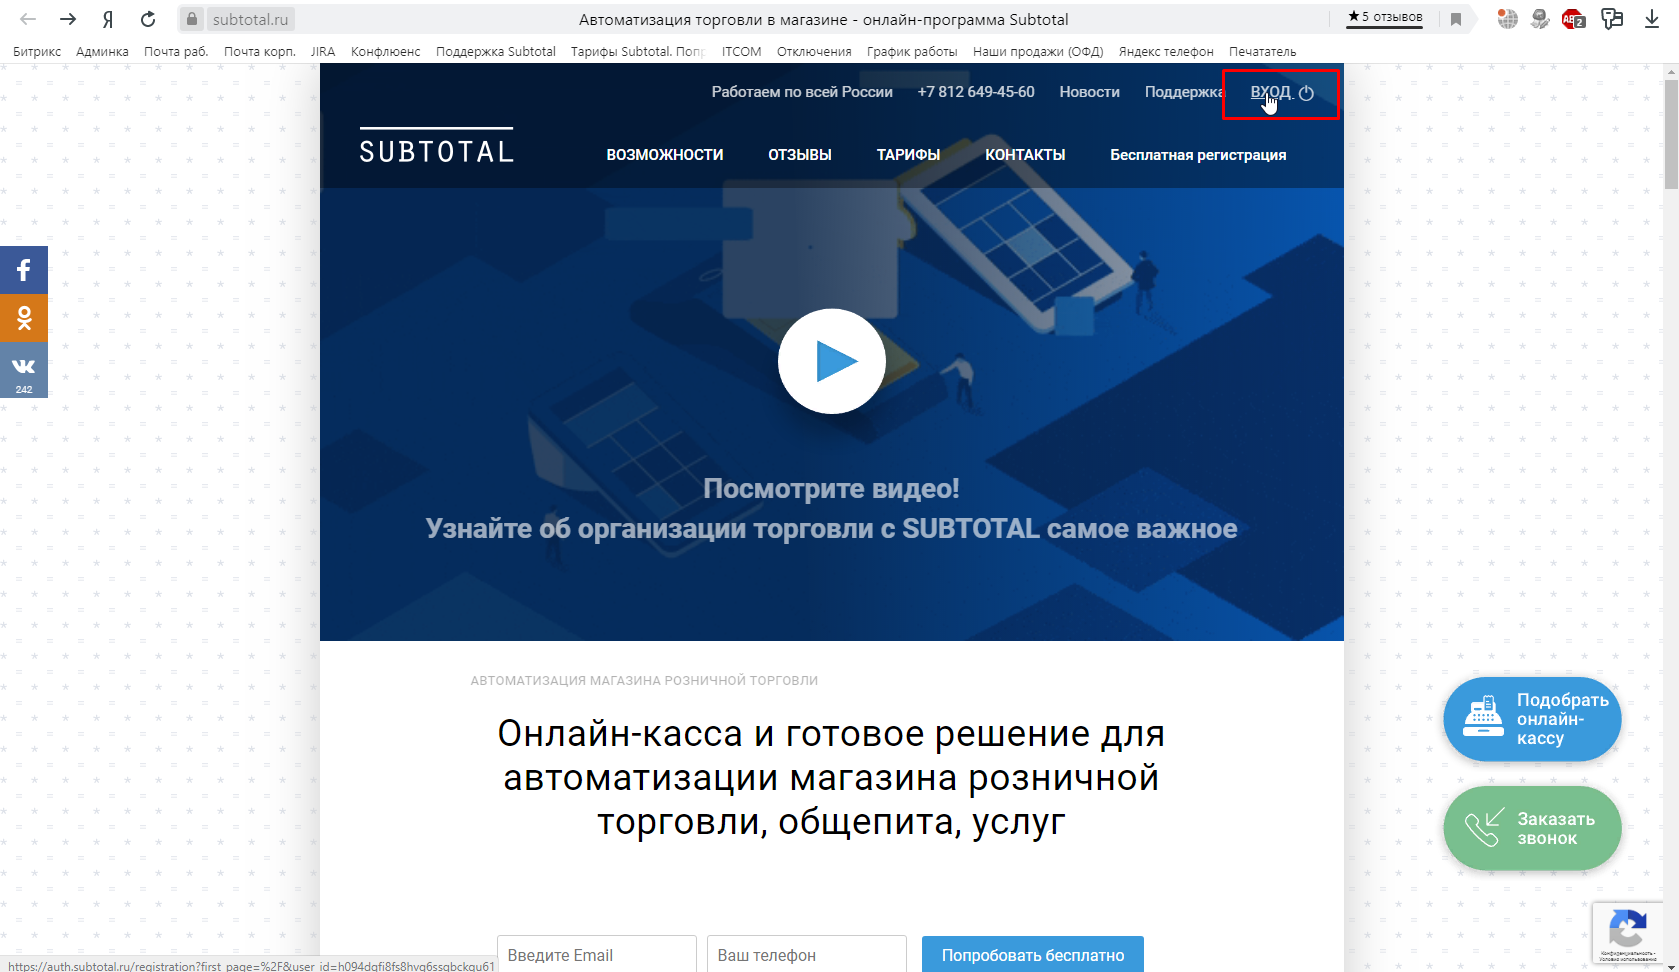The width and height of the screenshot is (1679, 972).
Task: Open the ТАРИФЫ menu item
Action: 908,155
